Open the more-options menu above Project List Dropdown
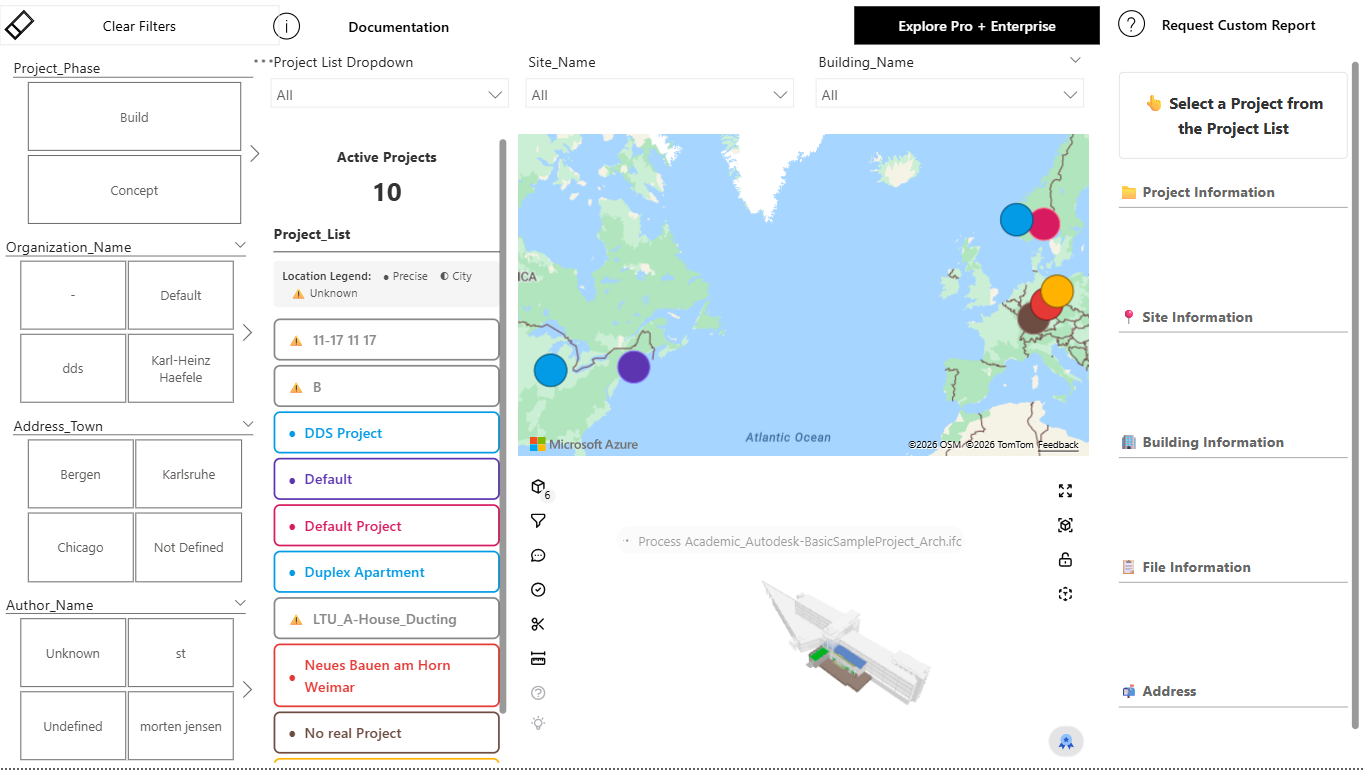This screenshot has height=772, width=1363. pos(262,60)
